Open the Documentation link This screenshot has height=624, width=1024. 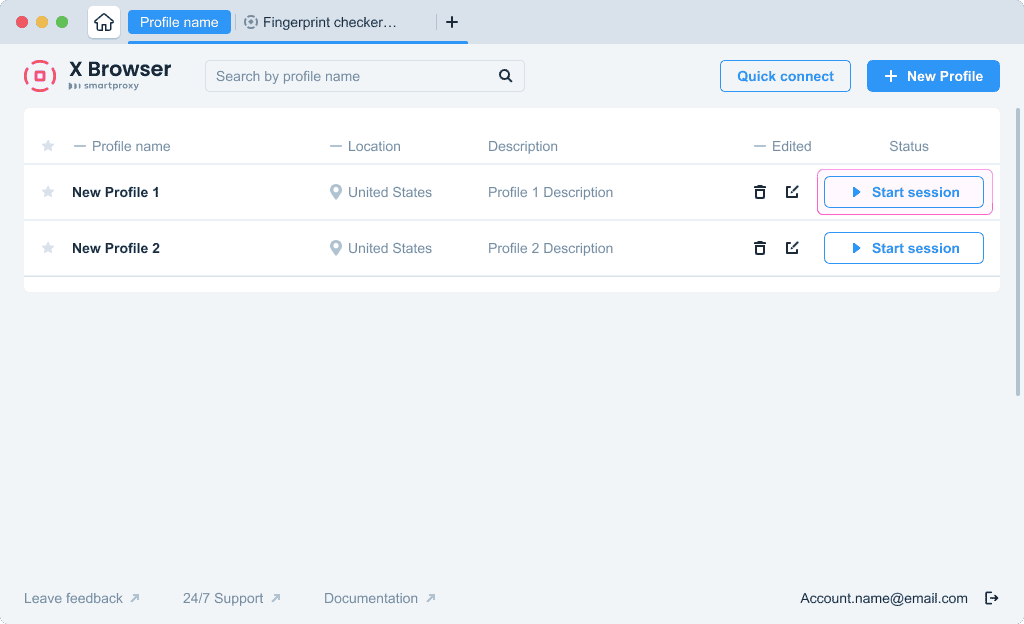tap(379, 598)
